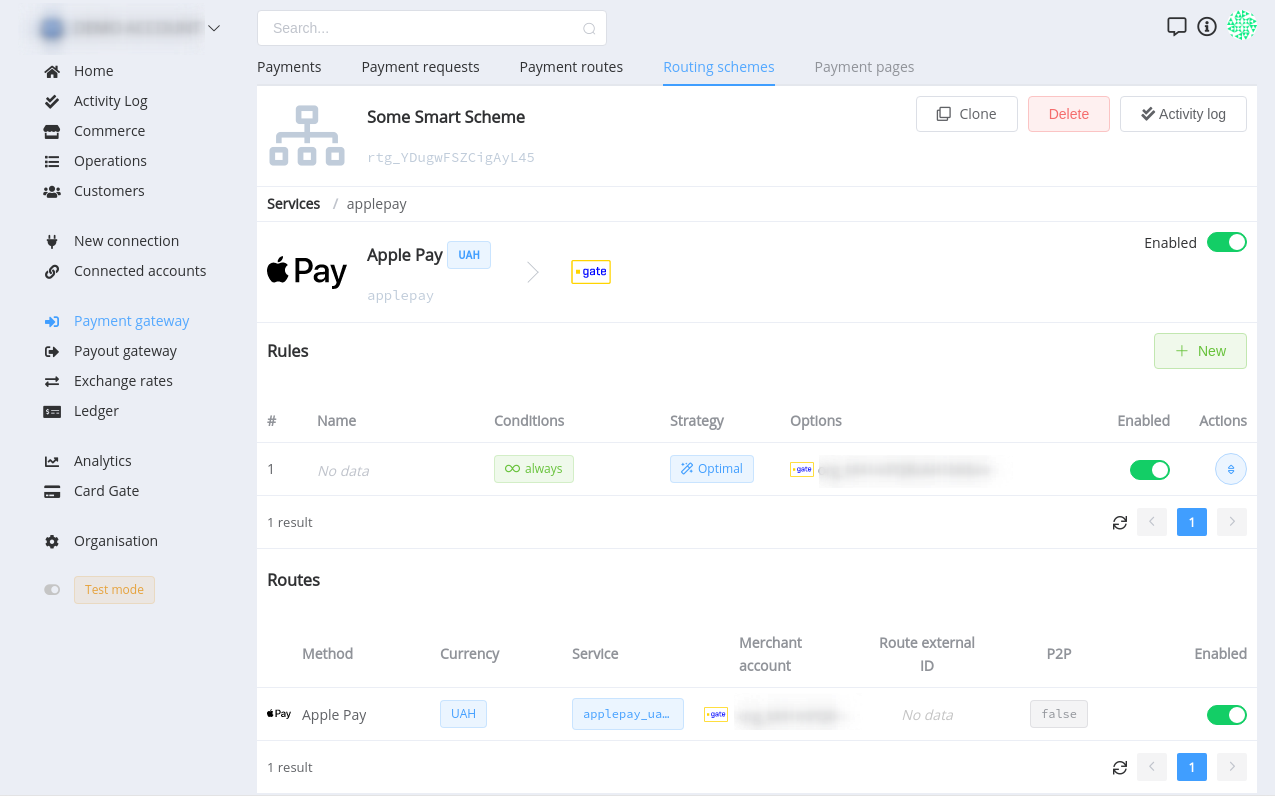Go to previous page of Routes

tap(1152, 767)
